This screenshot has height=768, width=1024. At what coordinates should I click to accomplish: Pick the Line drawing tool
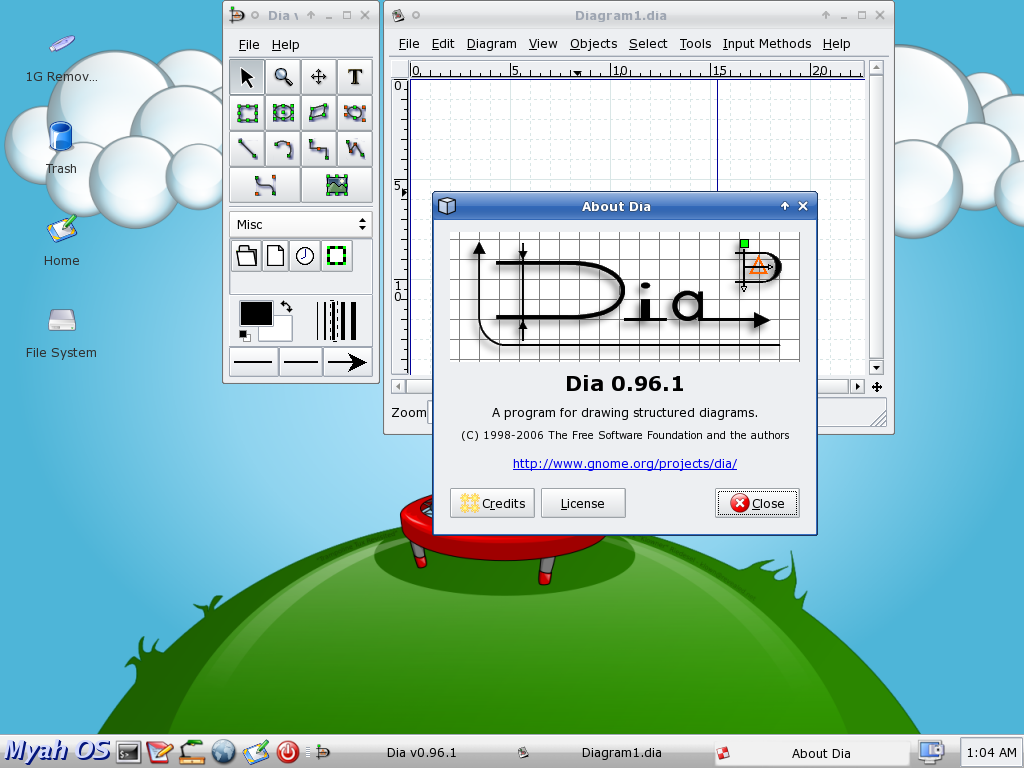pos(247,149)
